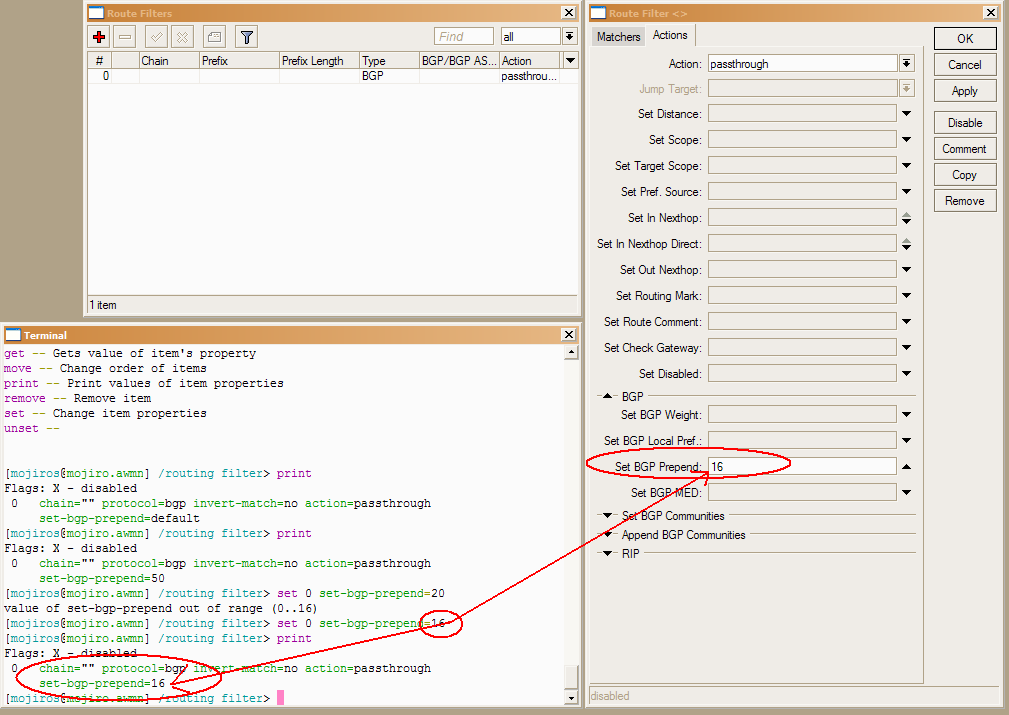This screenshot has height=715, width=1009.
Task: Click the comment note icon in toolbar
Action: click(x=214, y=37)
